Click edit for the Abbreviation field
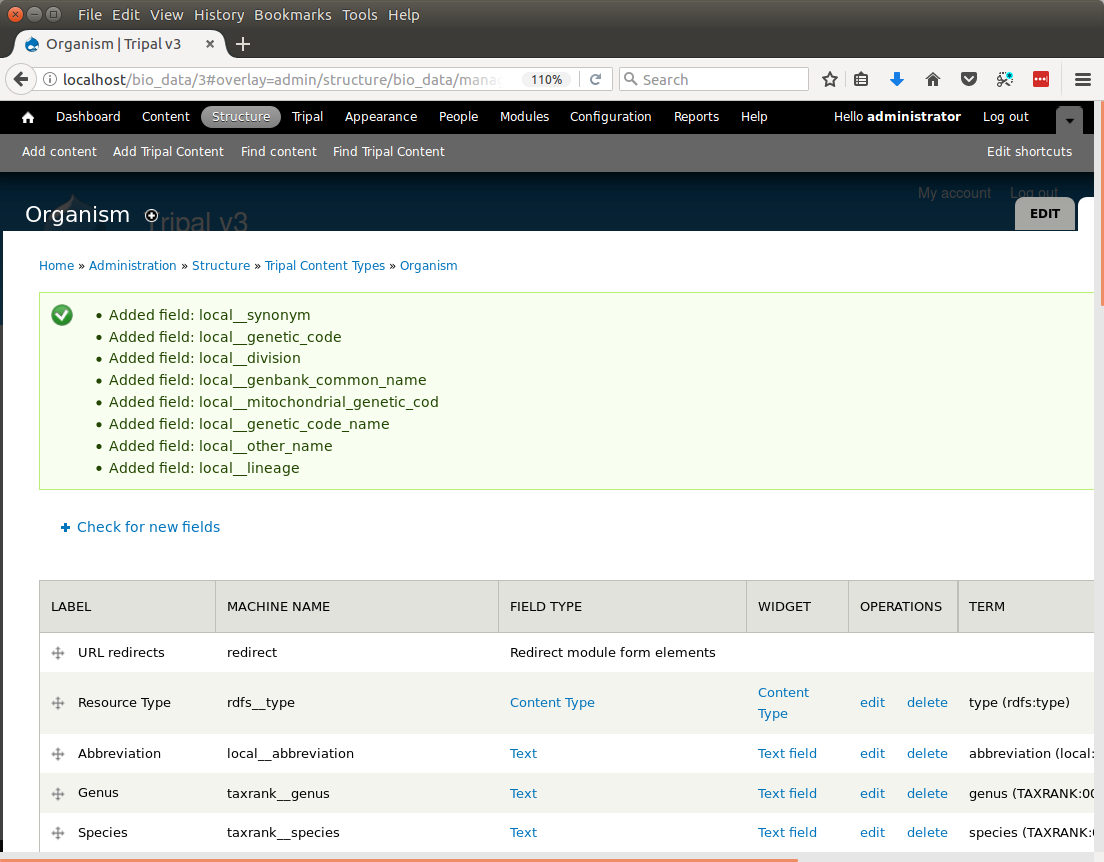 coord(872,754)
